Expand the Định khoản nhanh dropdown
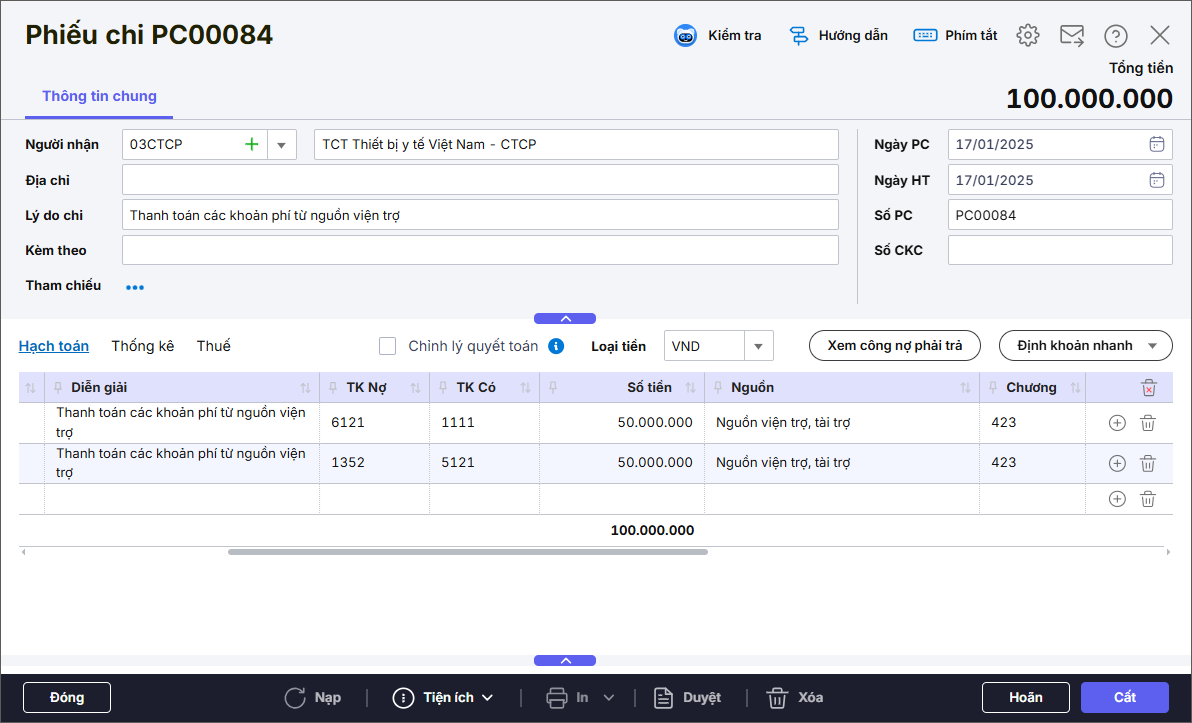Viewport: 1192px width, 723px height. (1153, 346)
